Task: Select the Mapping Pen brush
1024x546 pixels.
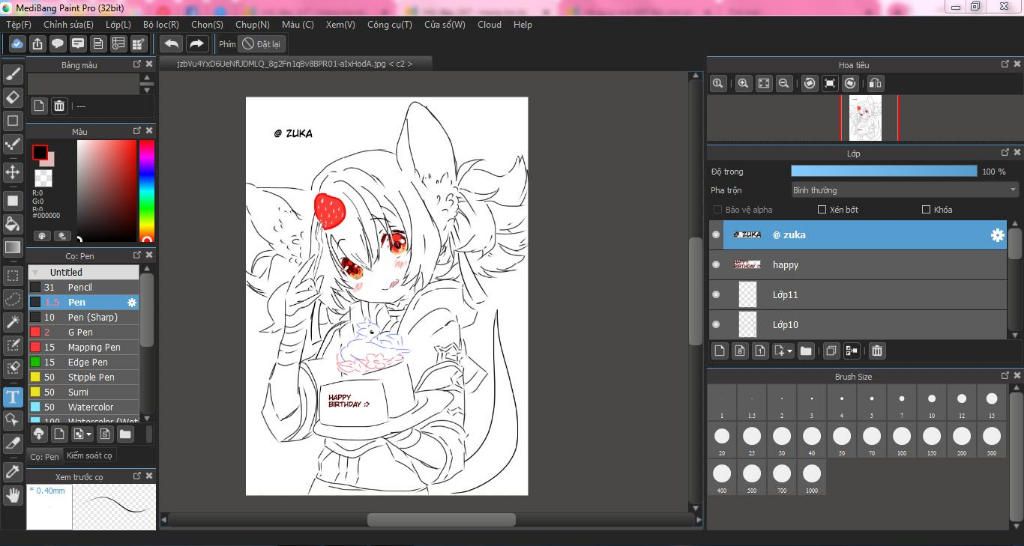Action: click(x=84, y=347)
